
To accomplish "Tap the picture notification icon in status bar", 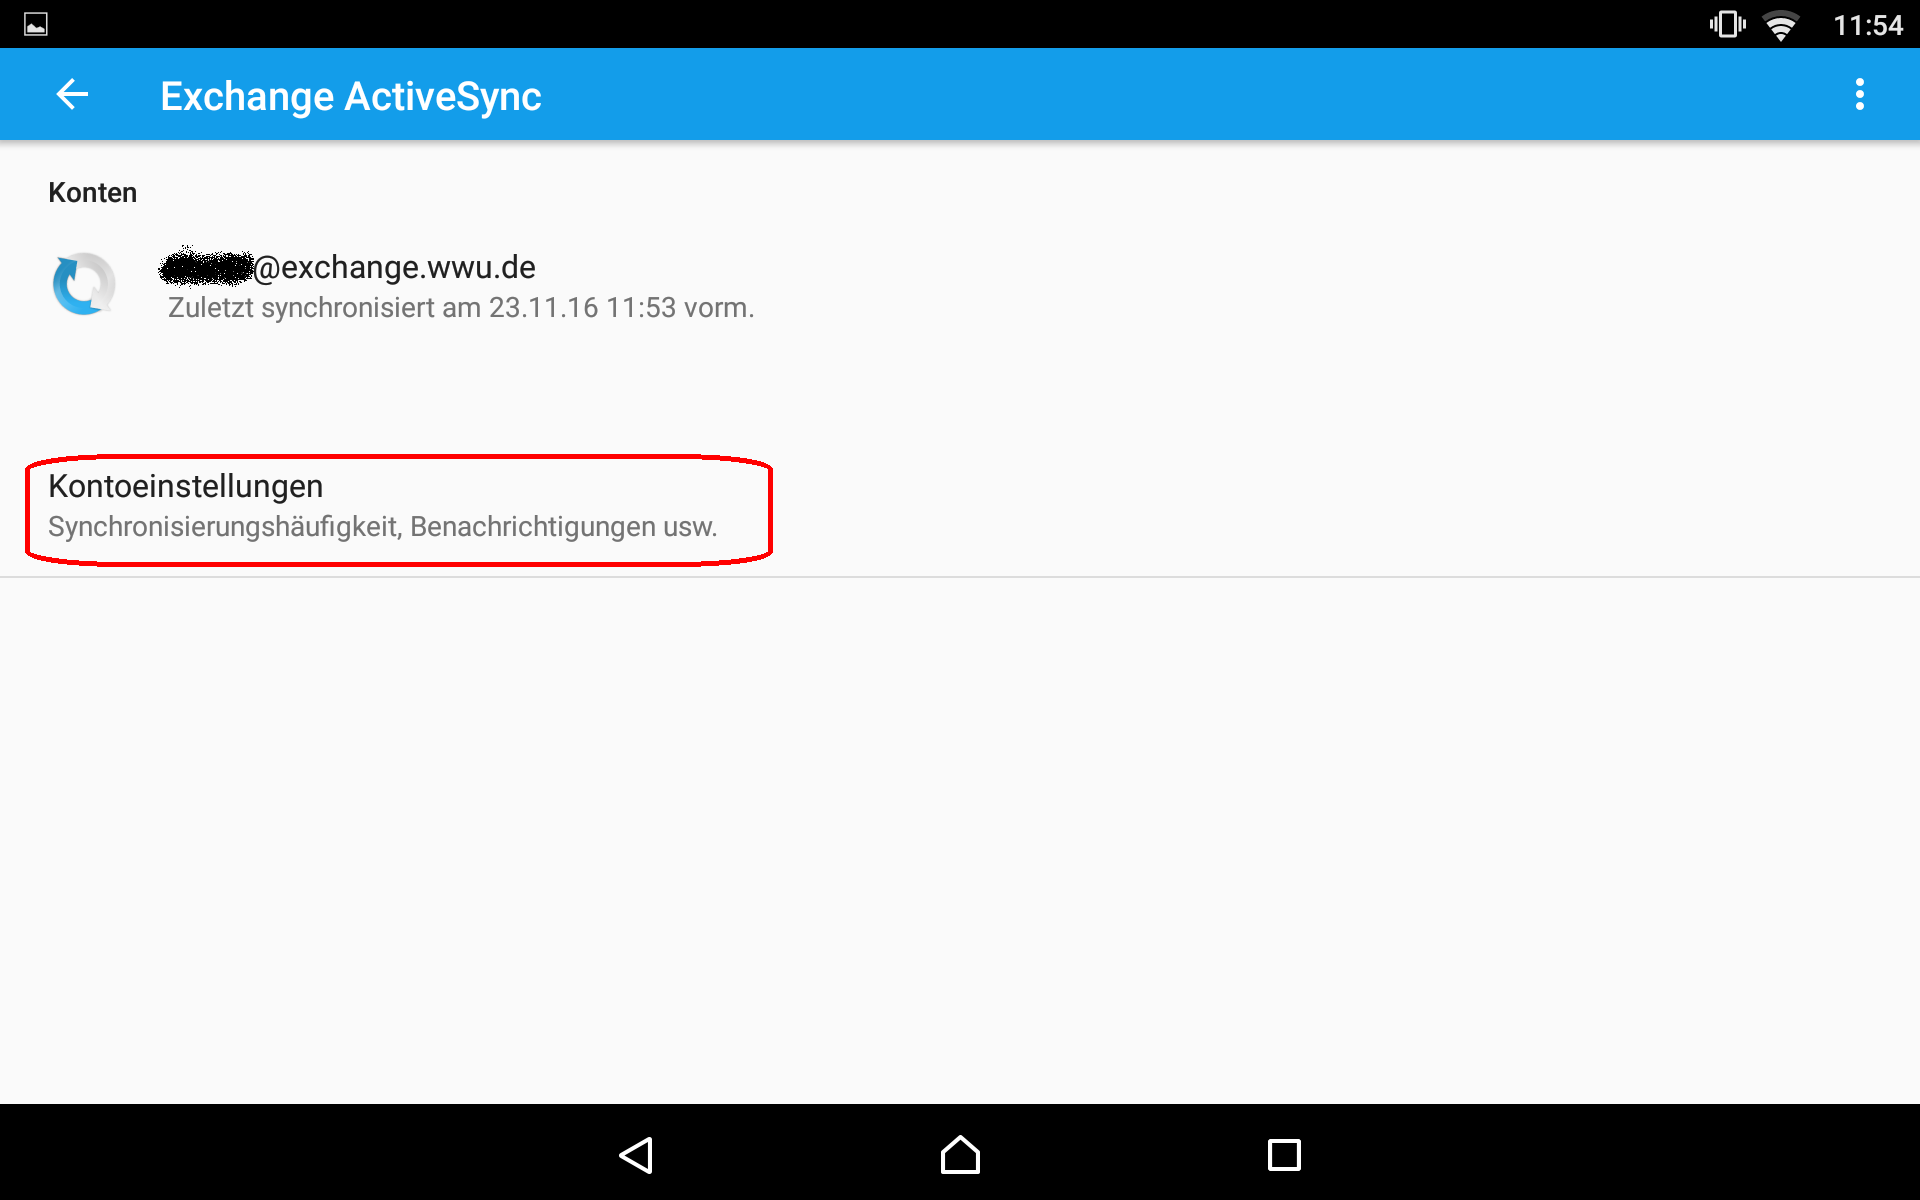I will point(36,24).
